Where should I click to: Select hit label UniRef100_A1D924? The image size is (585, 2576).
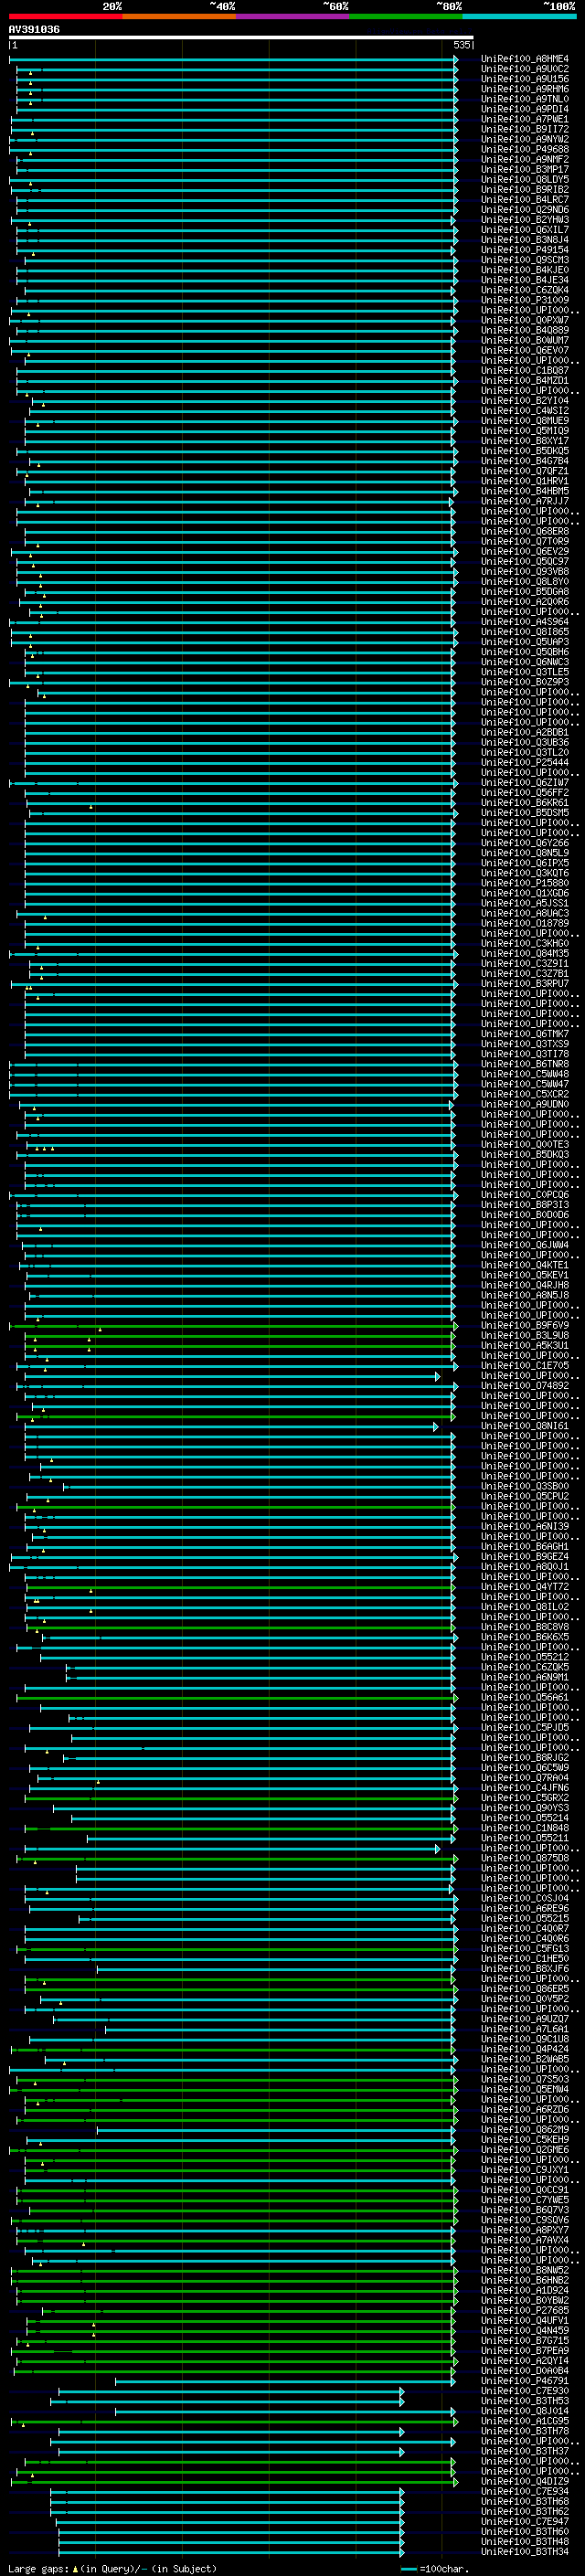click(x=525, y=2290)
